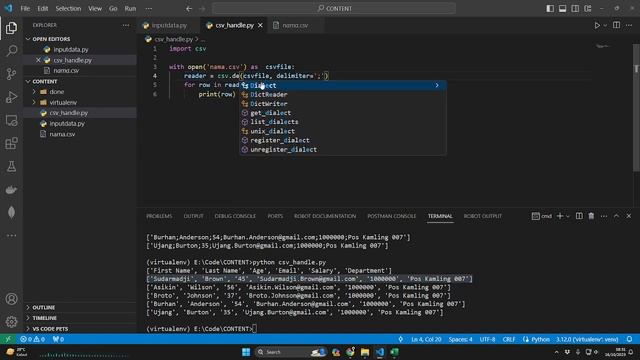Image resolution: width=640 pixels, height=360 pixels.
Task: Close csv_handle.py in Open Editors list
Action: [38, 60]
